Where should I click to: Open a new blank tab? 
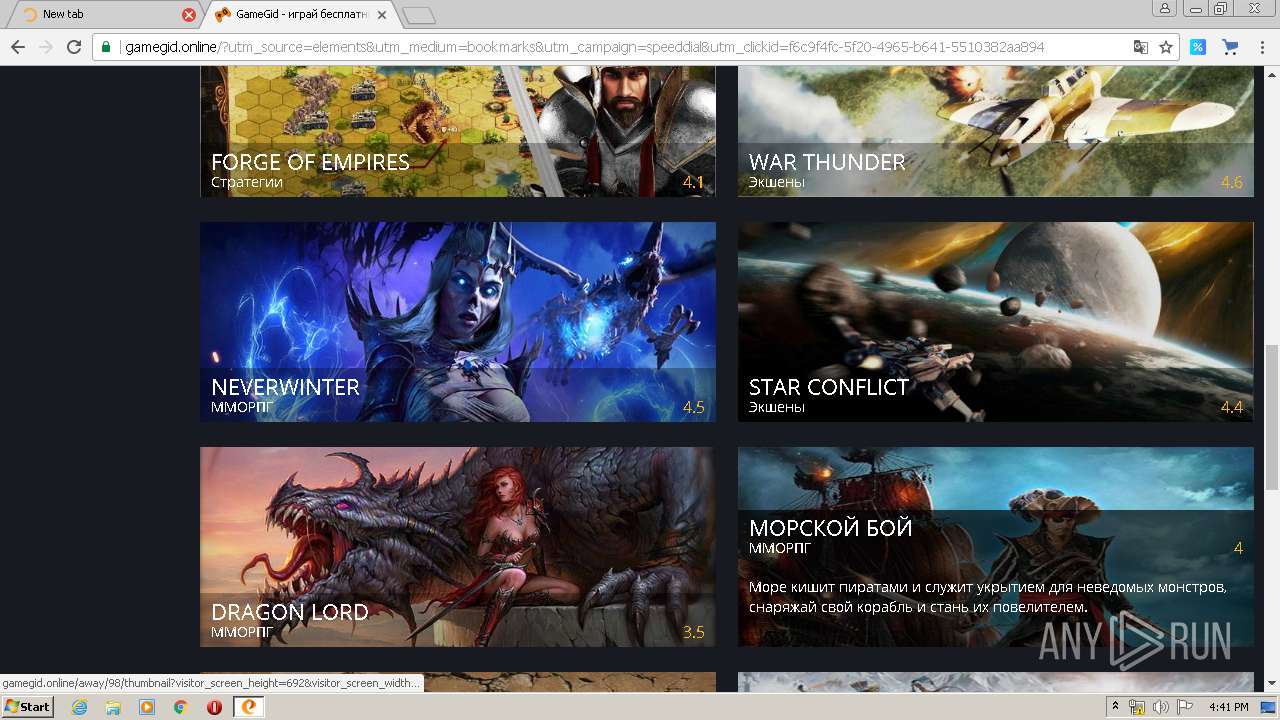[419, 15]
